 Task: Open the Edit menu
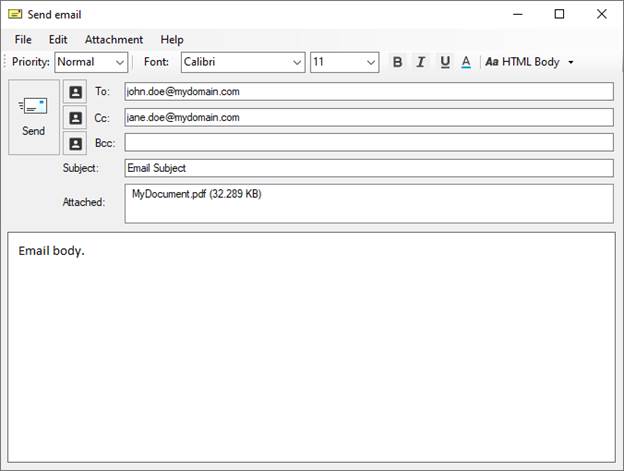pyautogui.click(x=58, y=39)
